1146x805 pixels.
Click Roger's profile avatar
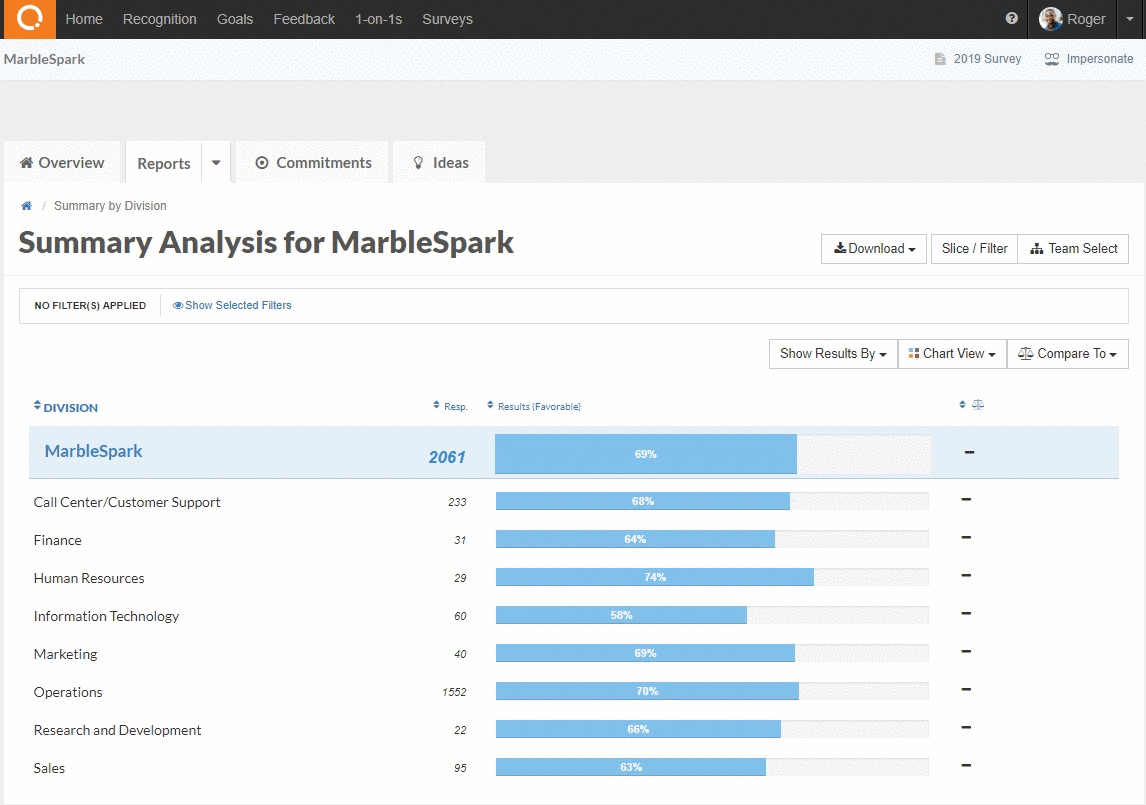tap(1050, 19)
